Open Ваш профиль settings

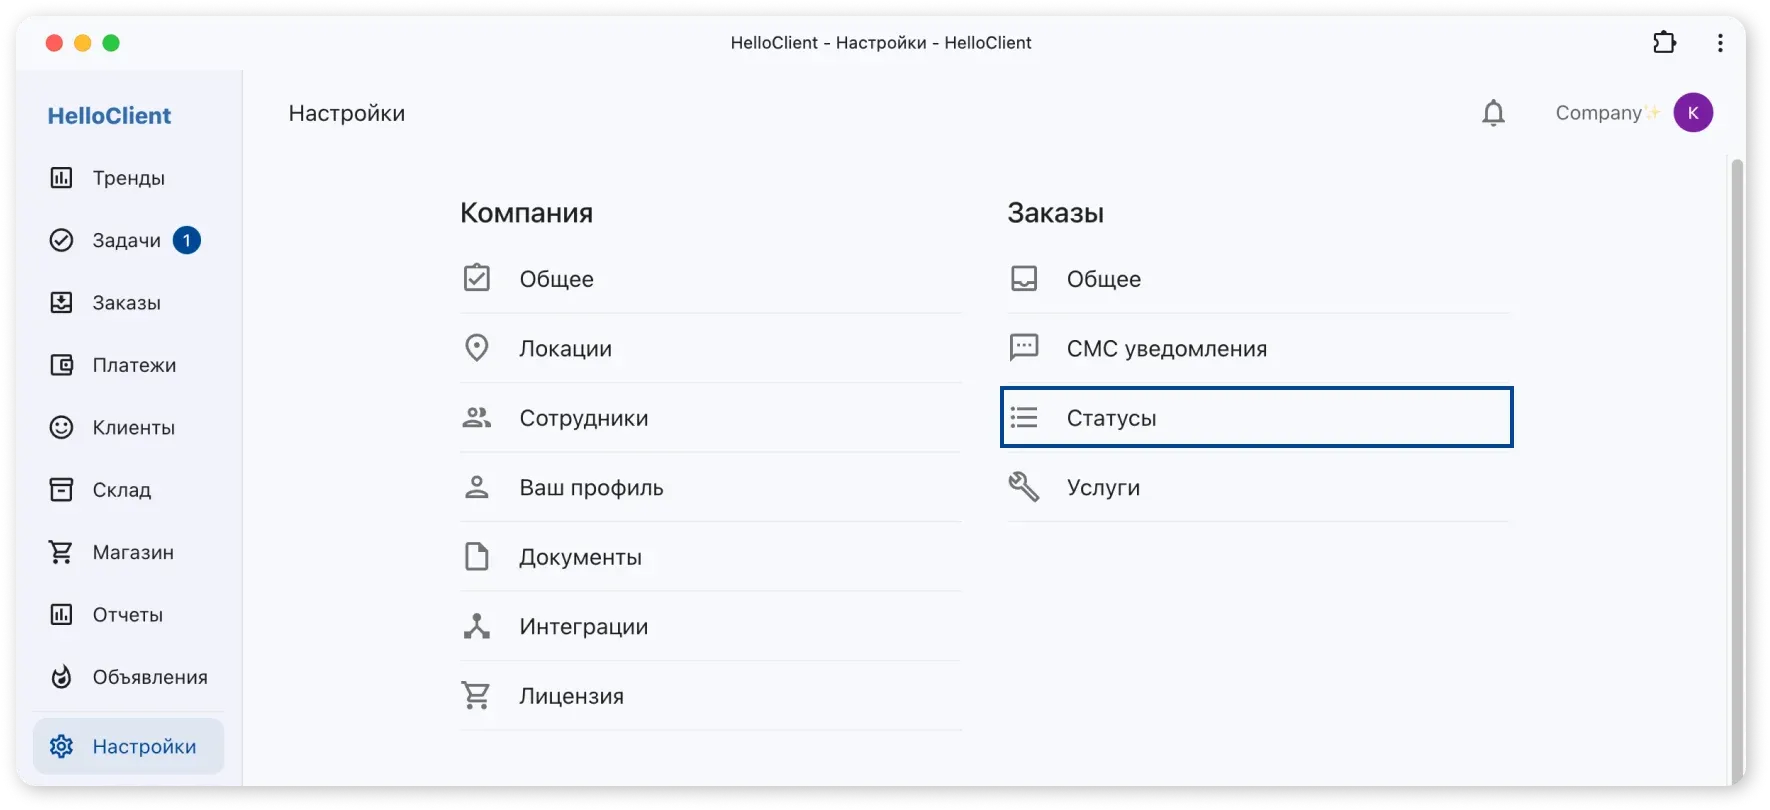coord(711,487)
